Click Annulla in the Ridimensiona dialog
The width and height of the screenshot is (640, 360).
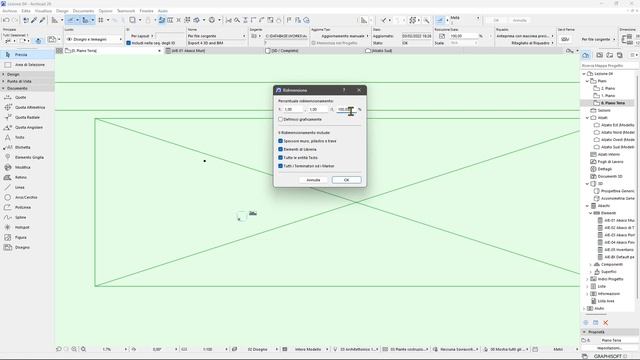point(313,180)
